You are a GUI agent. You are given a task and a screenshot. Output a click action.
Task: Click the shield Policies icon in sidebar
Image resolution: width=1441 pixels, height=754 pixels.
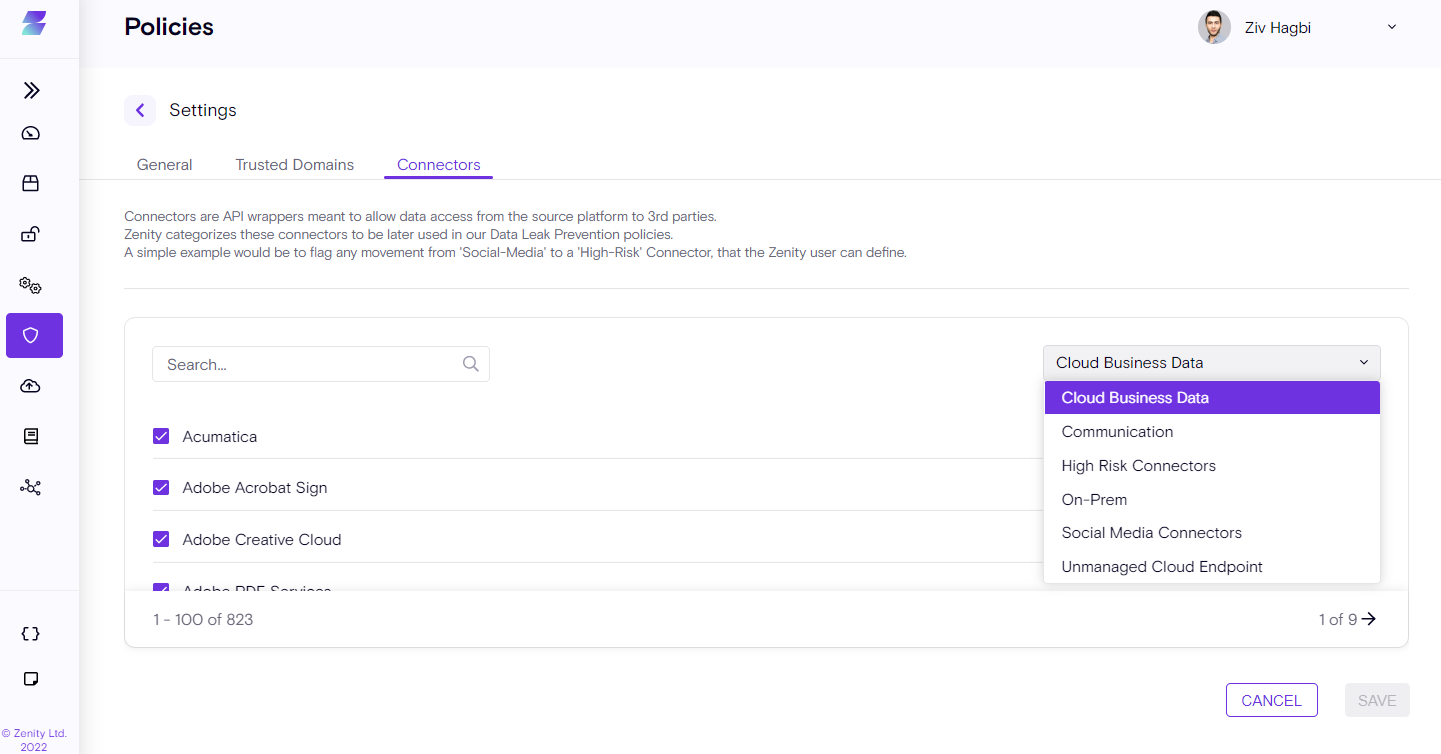(33, 336)
